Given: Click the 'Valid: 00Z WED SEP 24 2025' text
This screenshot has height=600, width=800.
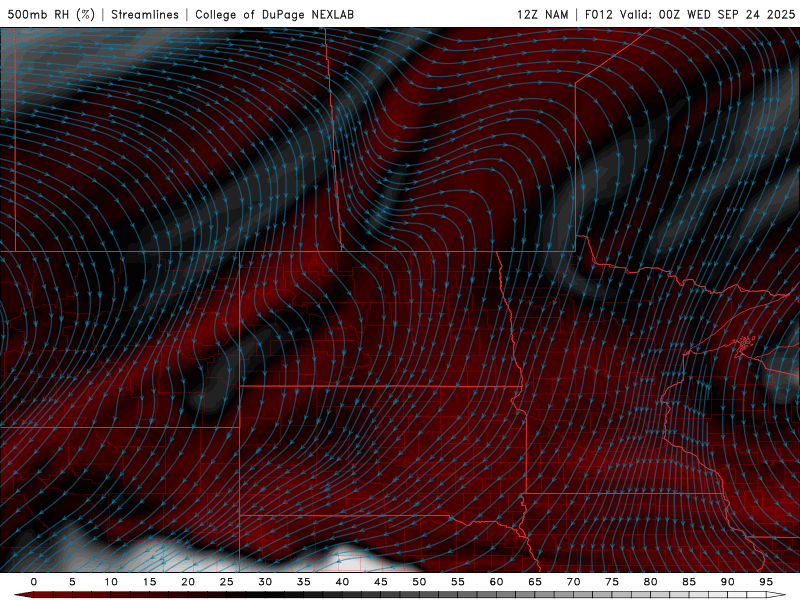Looking at the screenshot, I should [x=708, y=14].
